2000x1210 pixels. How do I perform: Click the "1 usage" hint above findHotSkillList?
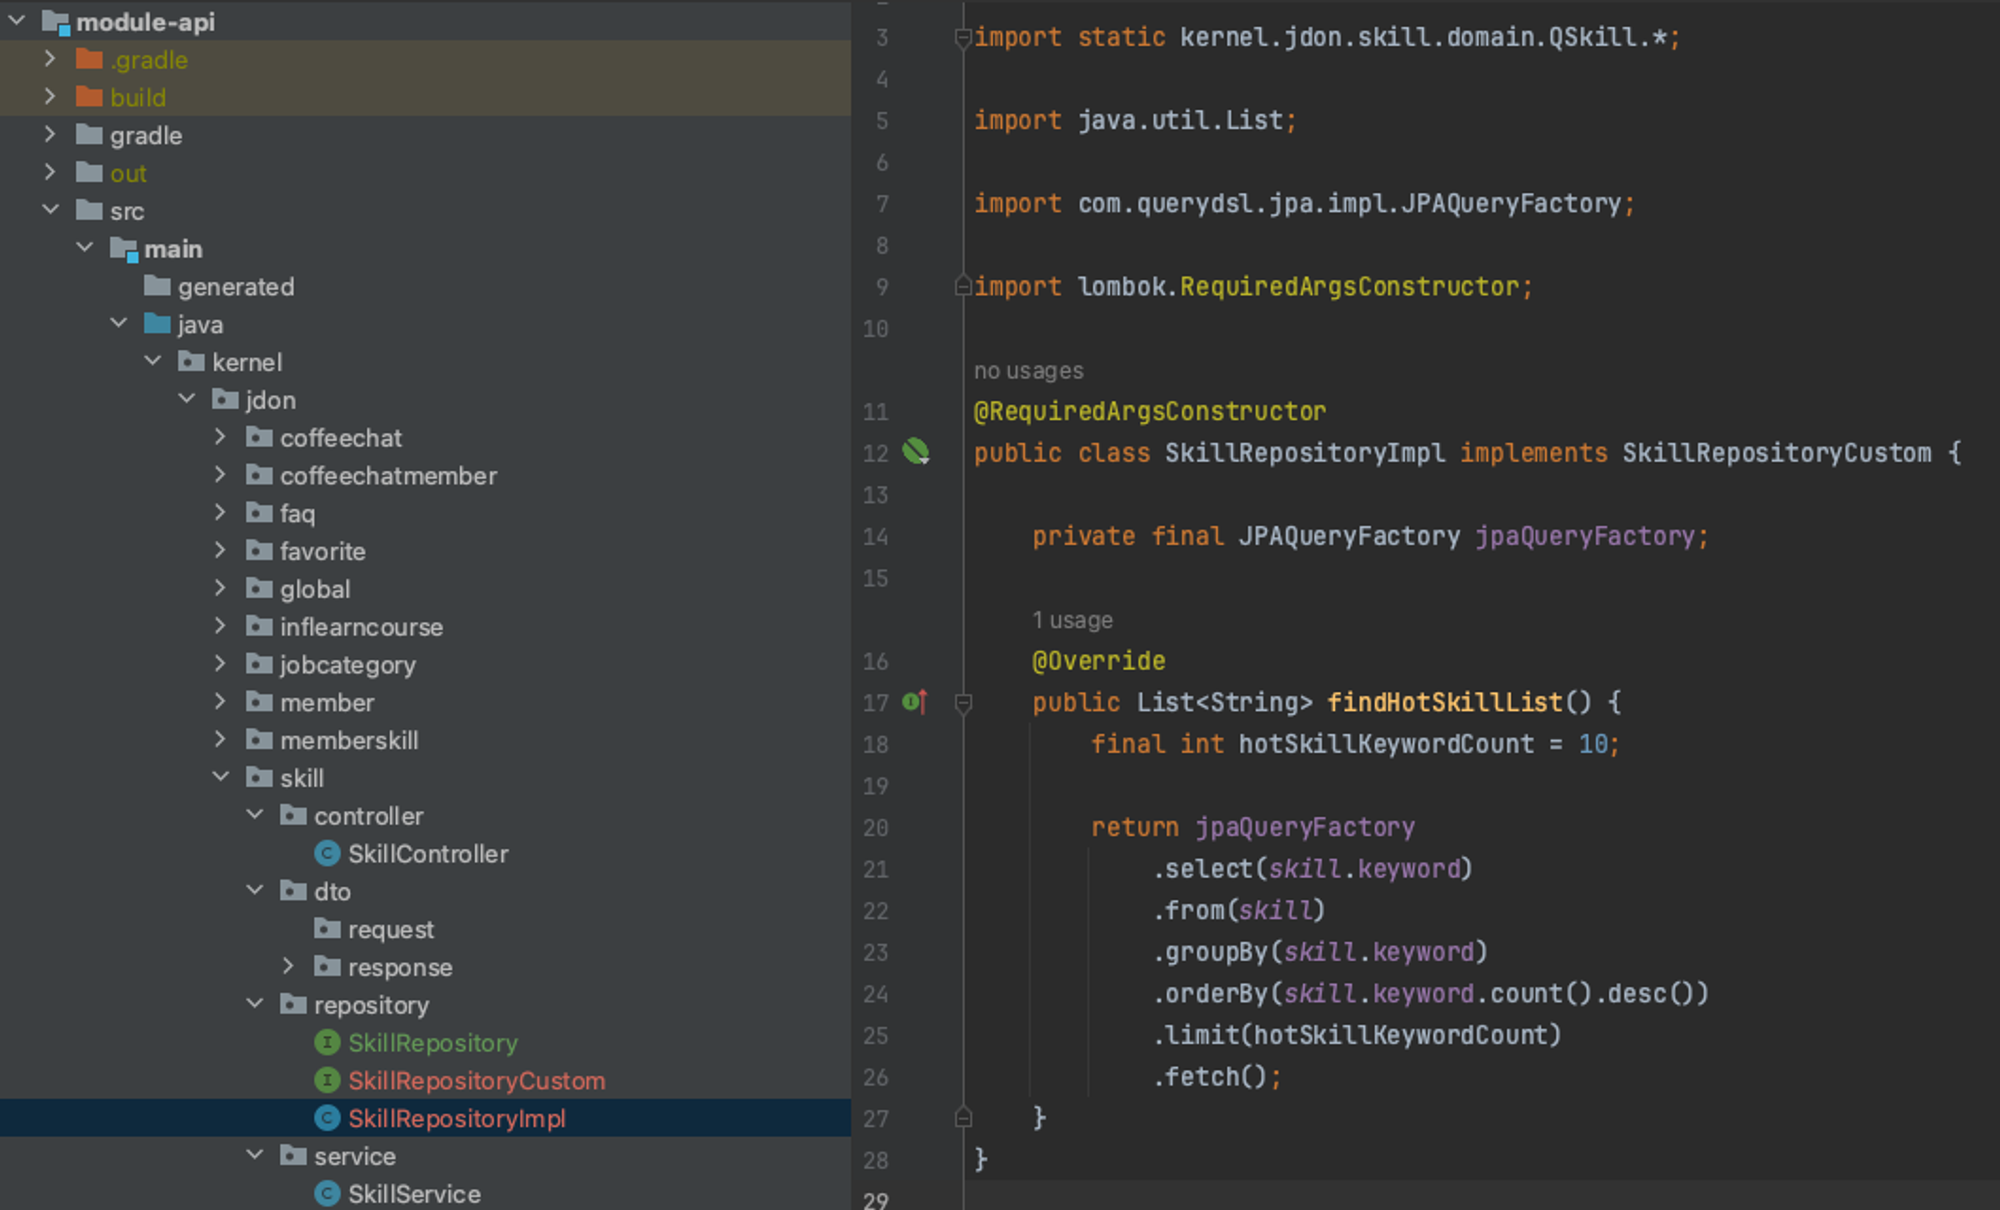point(1072,620)
